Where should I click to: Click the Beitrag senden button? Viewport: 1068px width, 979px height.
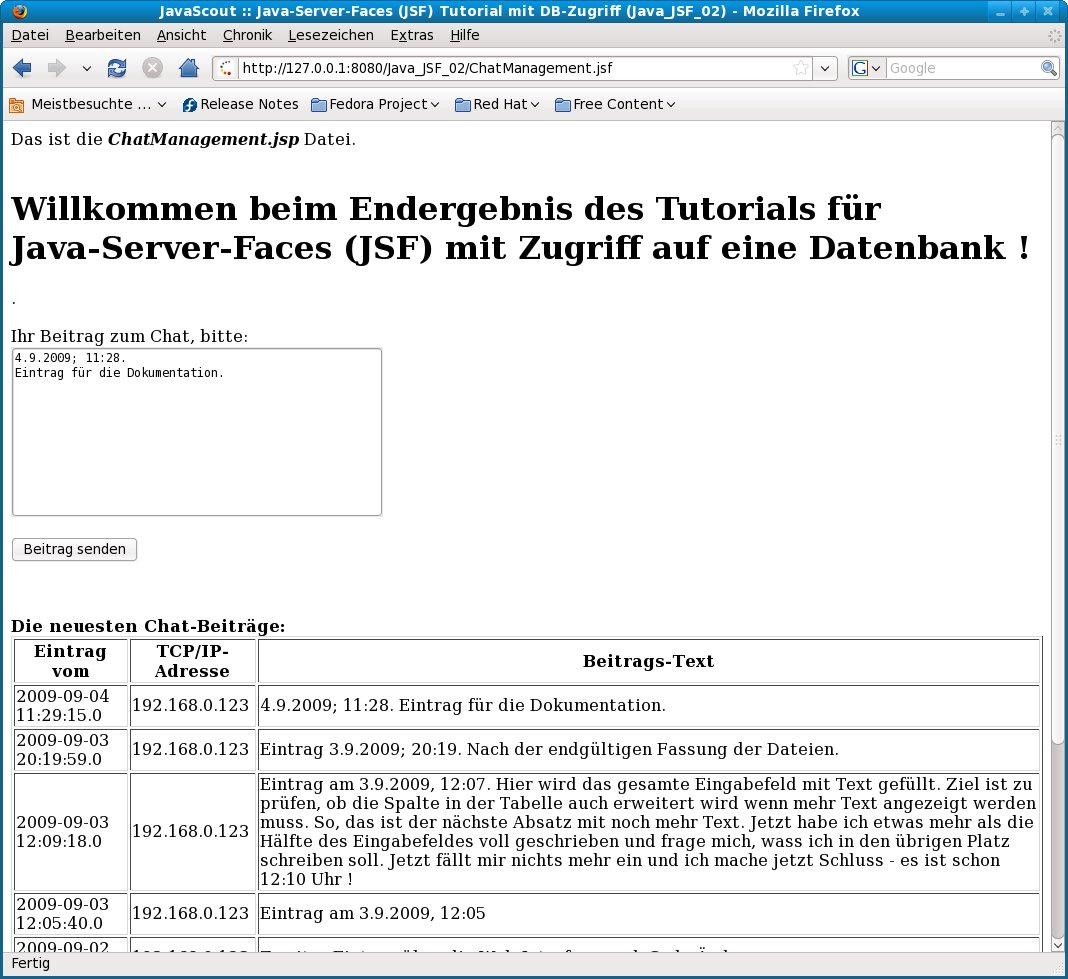(74, 549)
